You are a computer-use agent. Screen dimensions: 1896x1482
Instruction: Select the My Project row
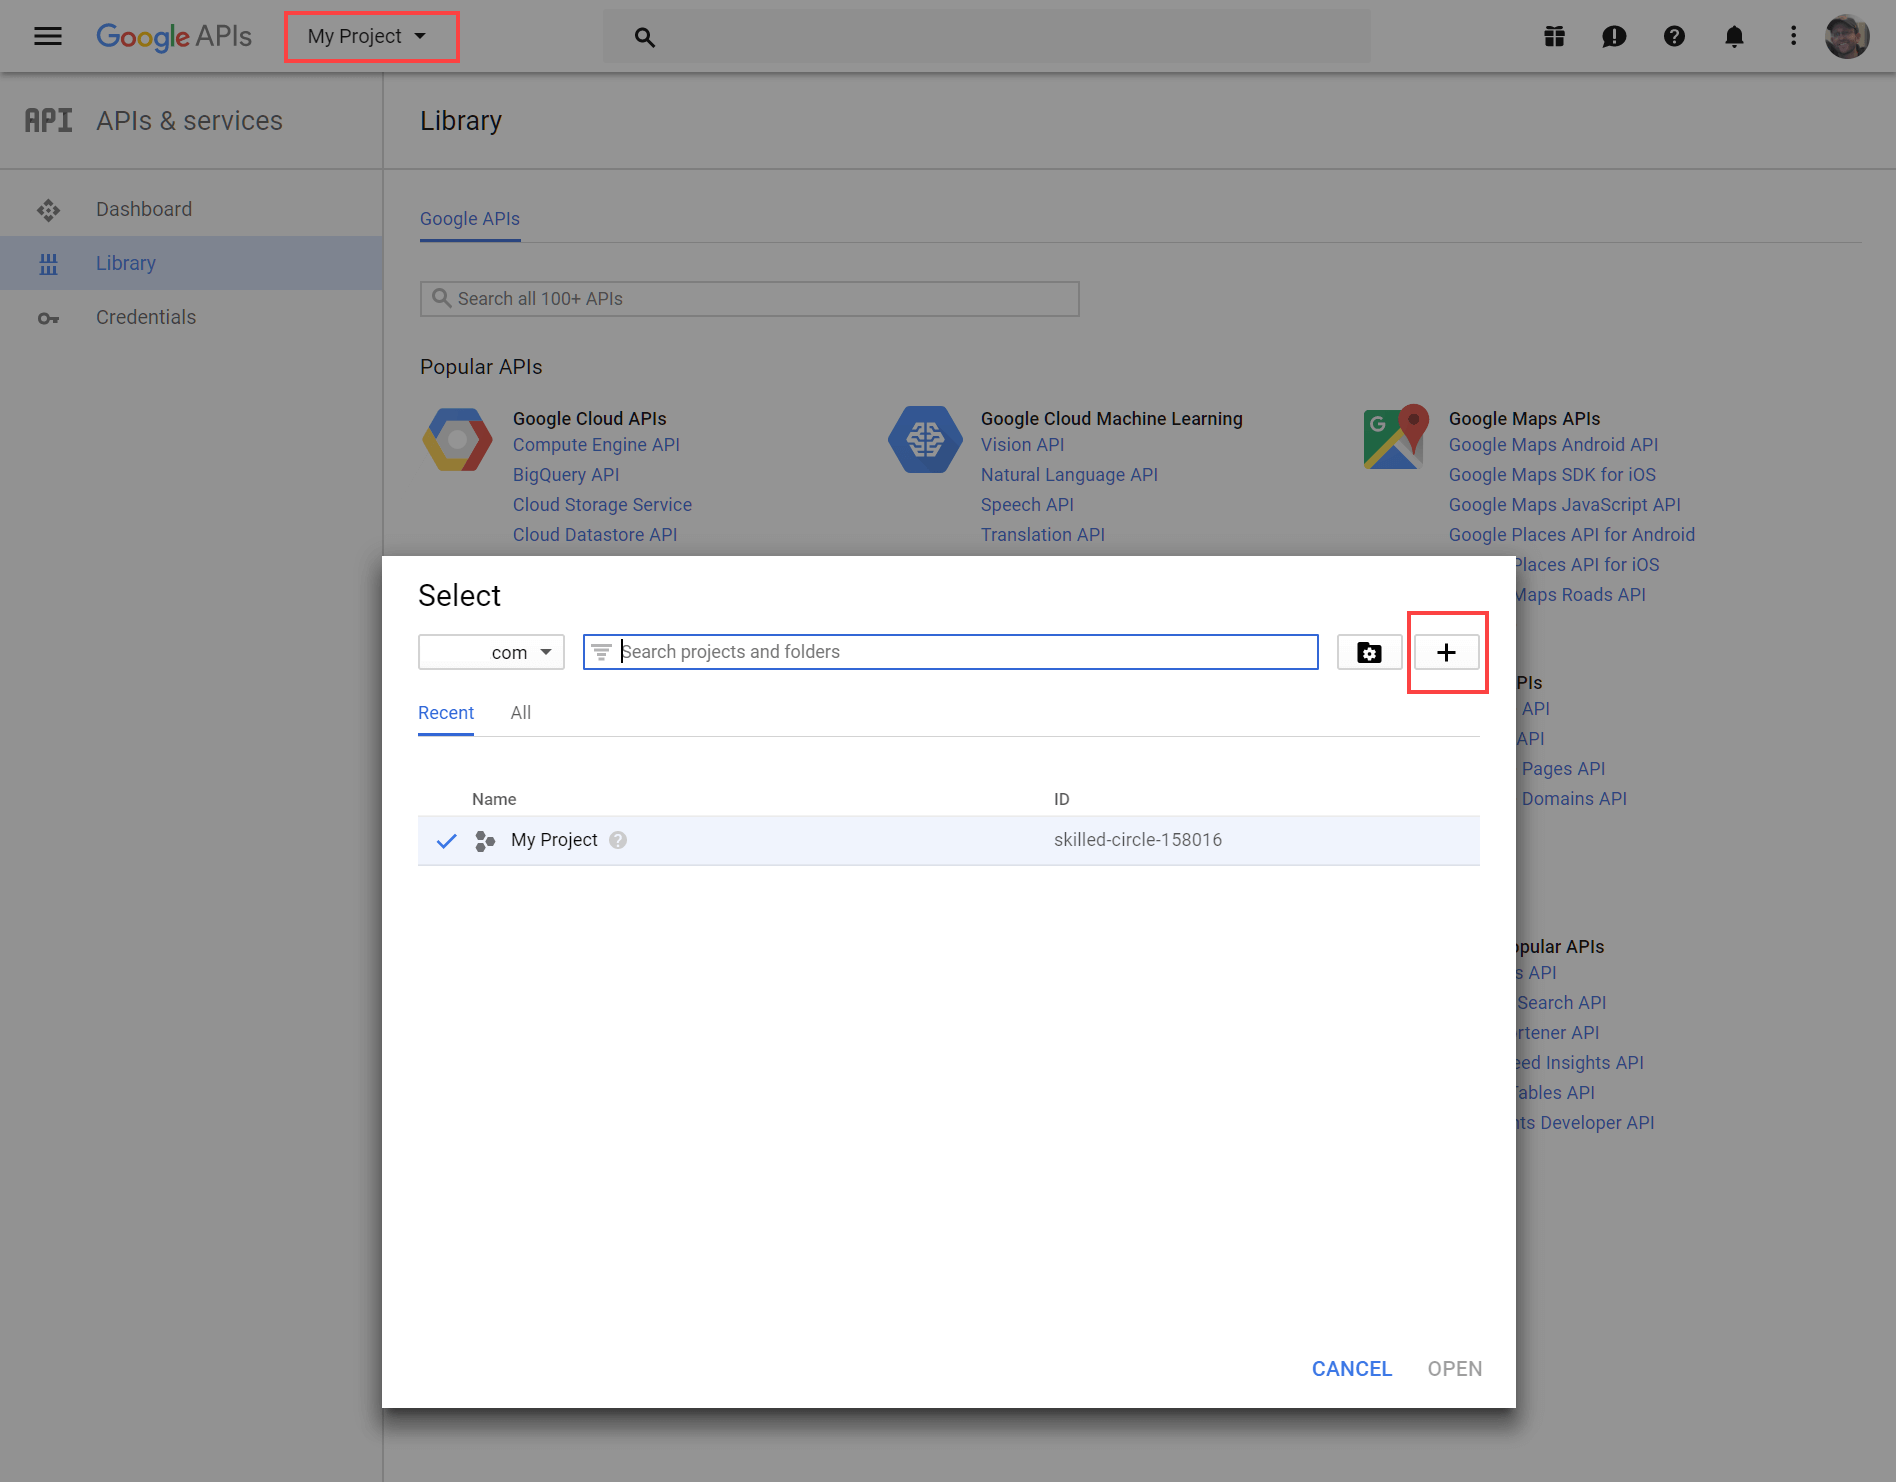949,841
